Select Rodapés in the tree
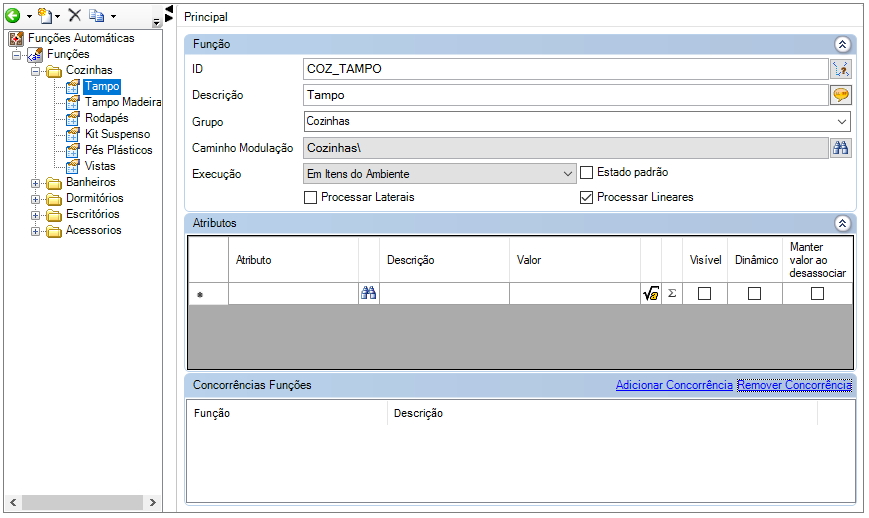869x518 pixels. coord(106,118)
